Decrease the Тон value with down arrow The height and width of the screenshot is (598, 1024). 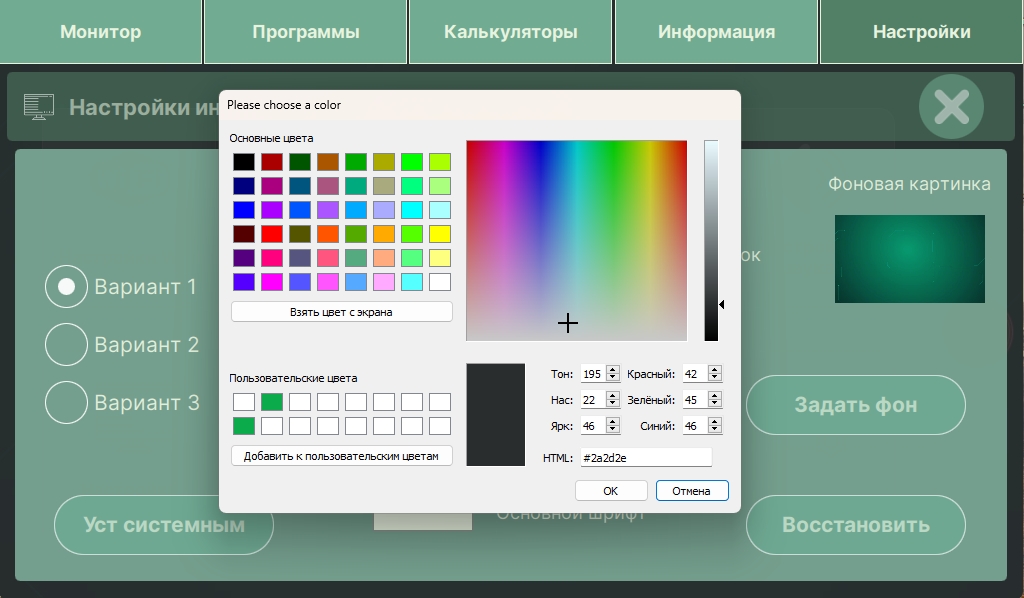(613, 378)
